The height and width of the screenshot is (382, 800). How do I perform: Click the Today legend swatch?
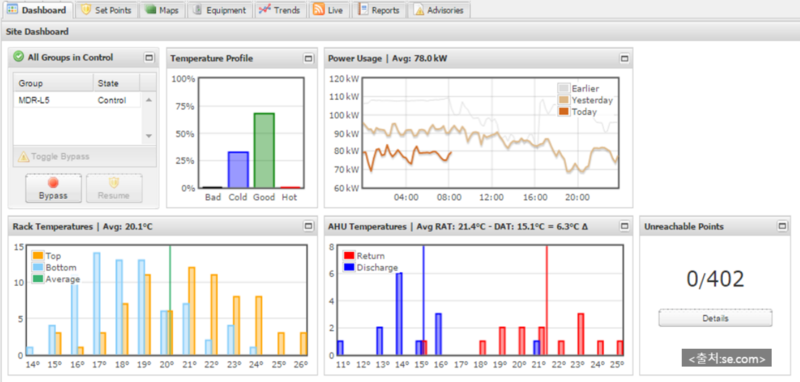point(564,112)
